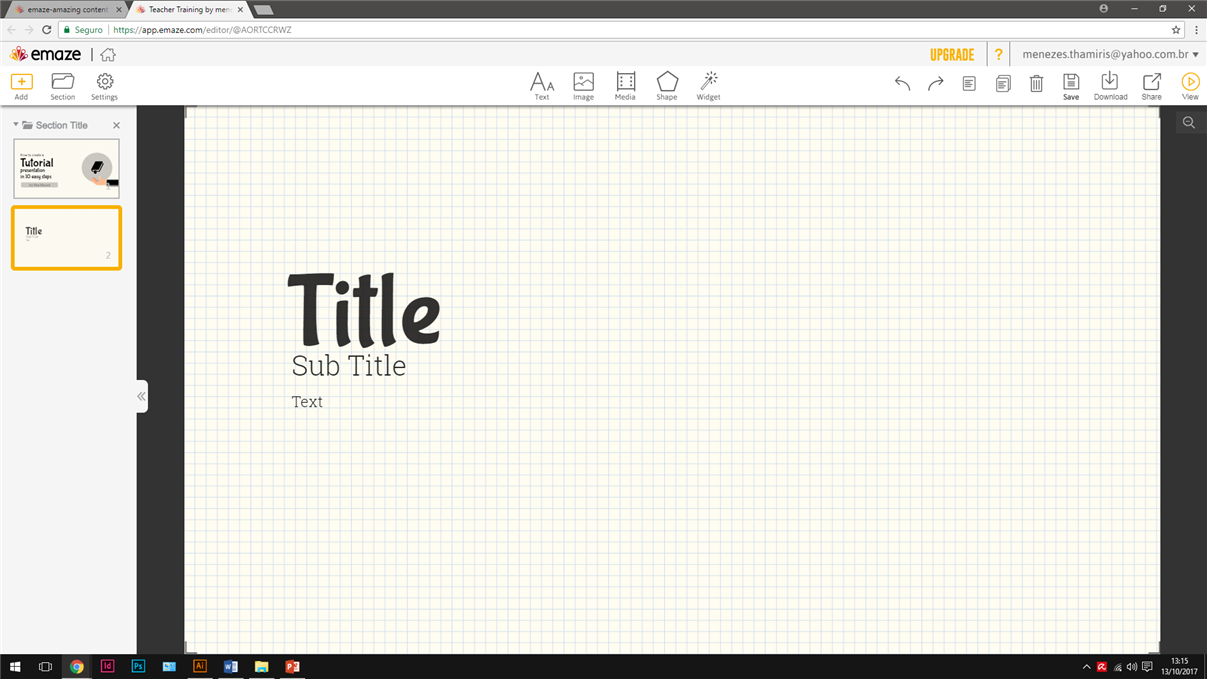
Task: Open help with the question mark
Action: click(998, 55)
